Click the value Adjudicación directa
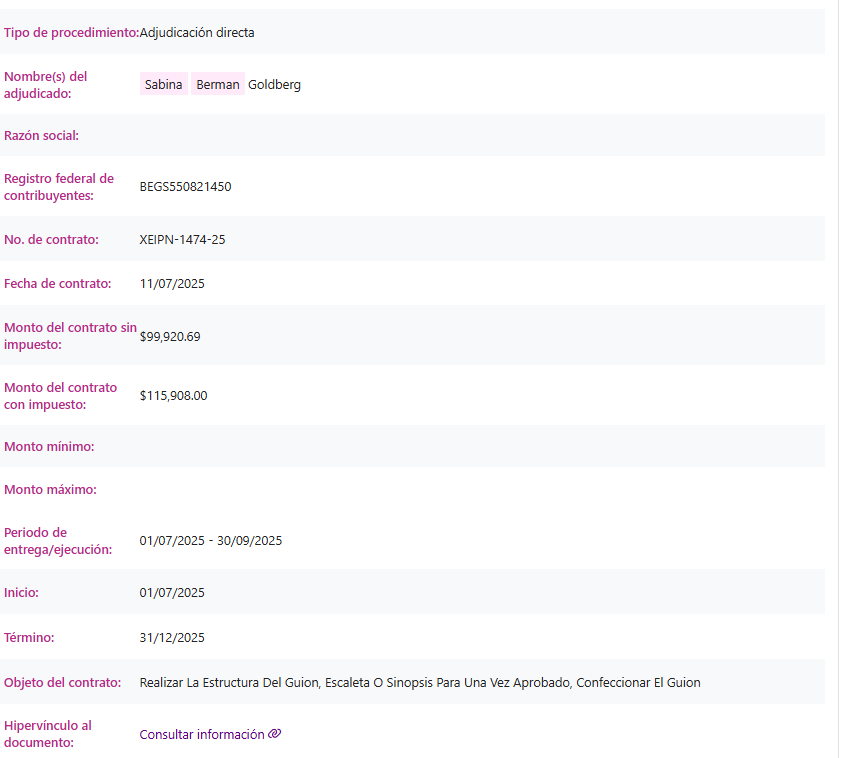The image size is (841, 758). coord(197,33)
